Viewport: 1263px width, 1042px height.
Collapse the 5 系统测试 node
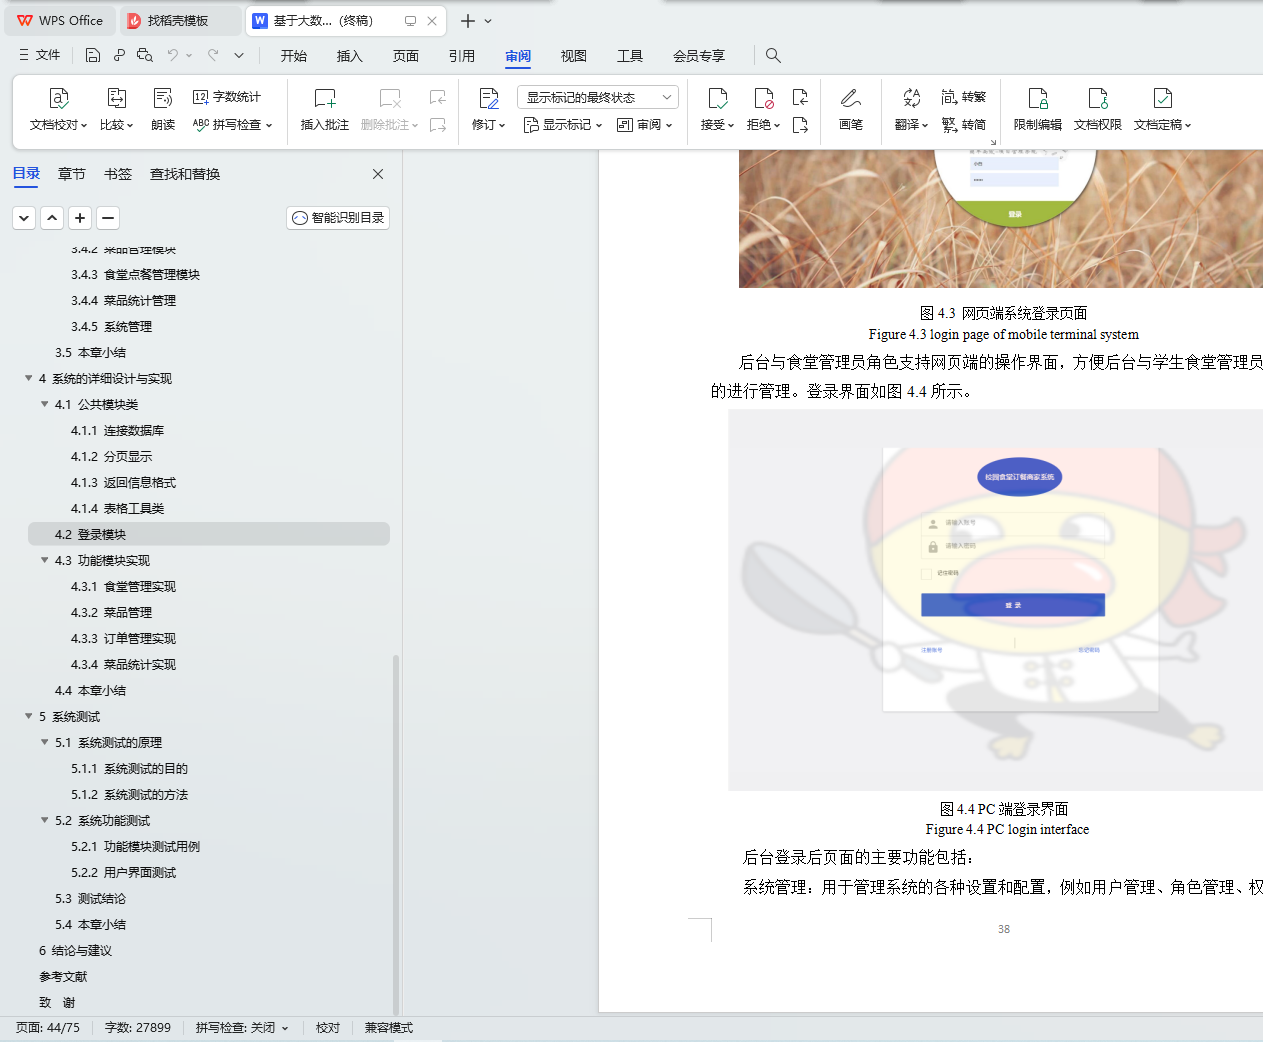(28, 716)
